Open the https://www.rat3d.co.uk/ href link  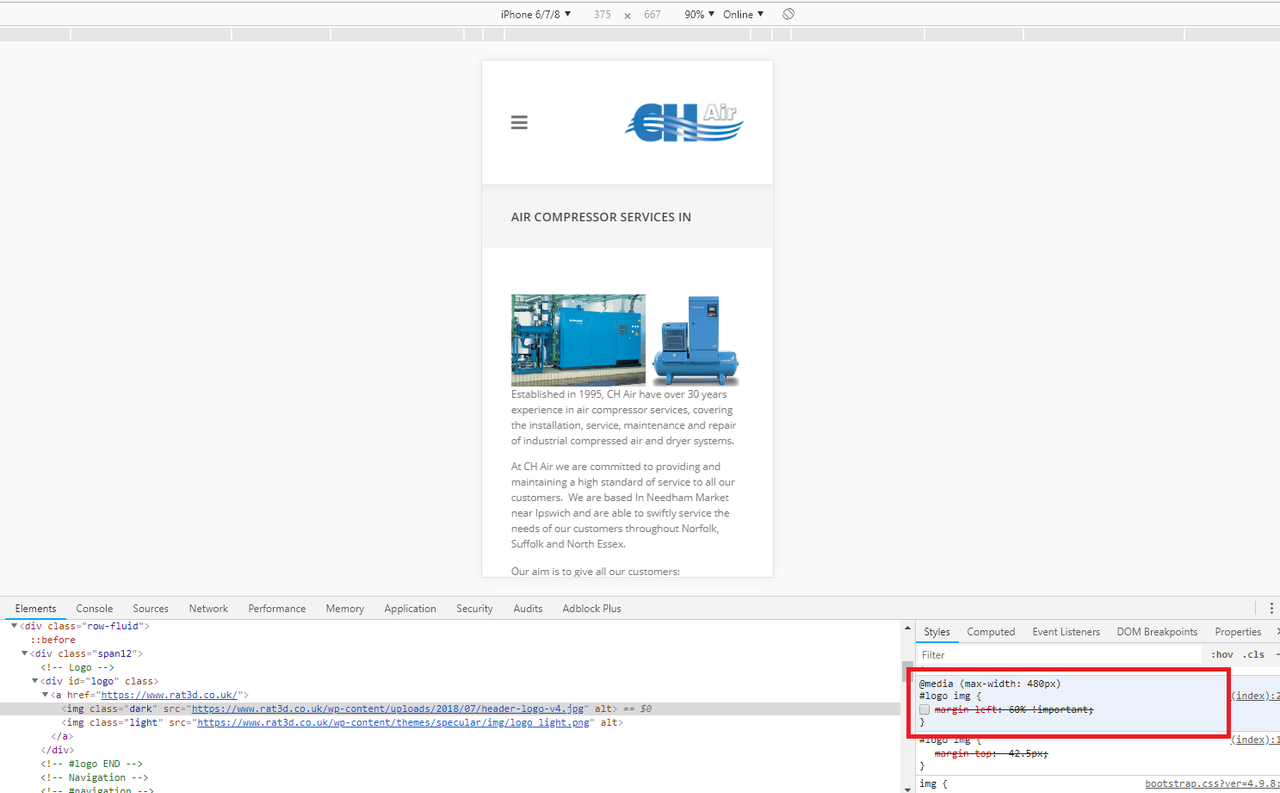coord(168,695)
